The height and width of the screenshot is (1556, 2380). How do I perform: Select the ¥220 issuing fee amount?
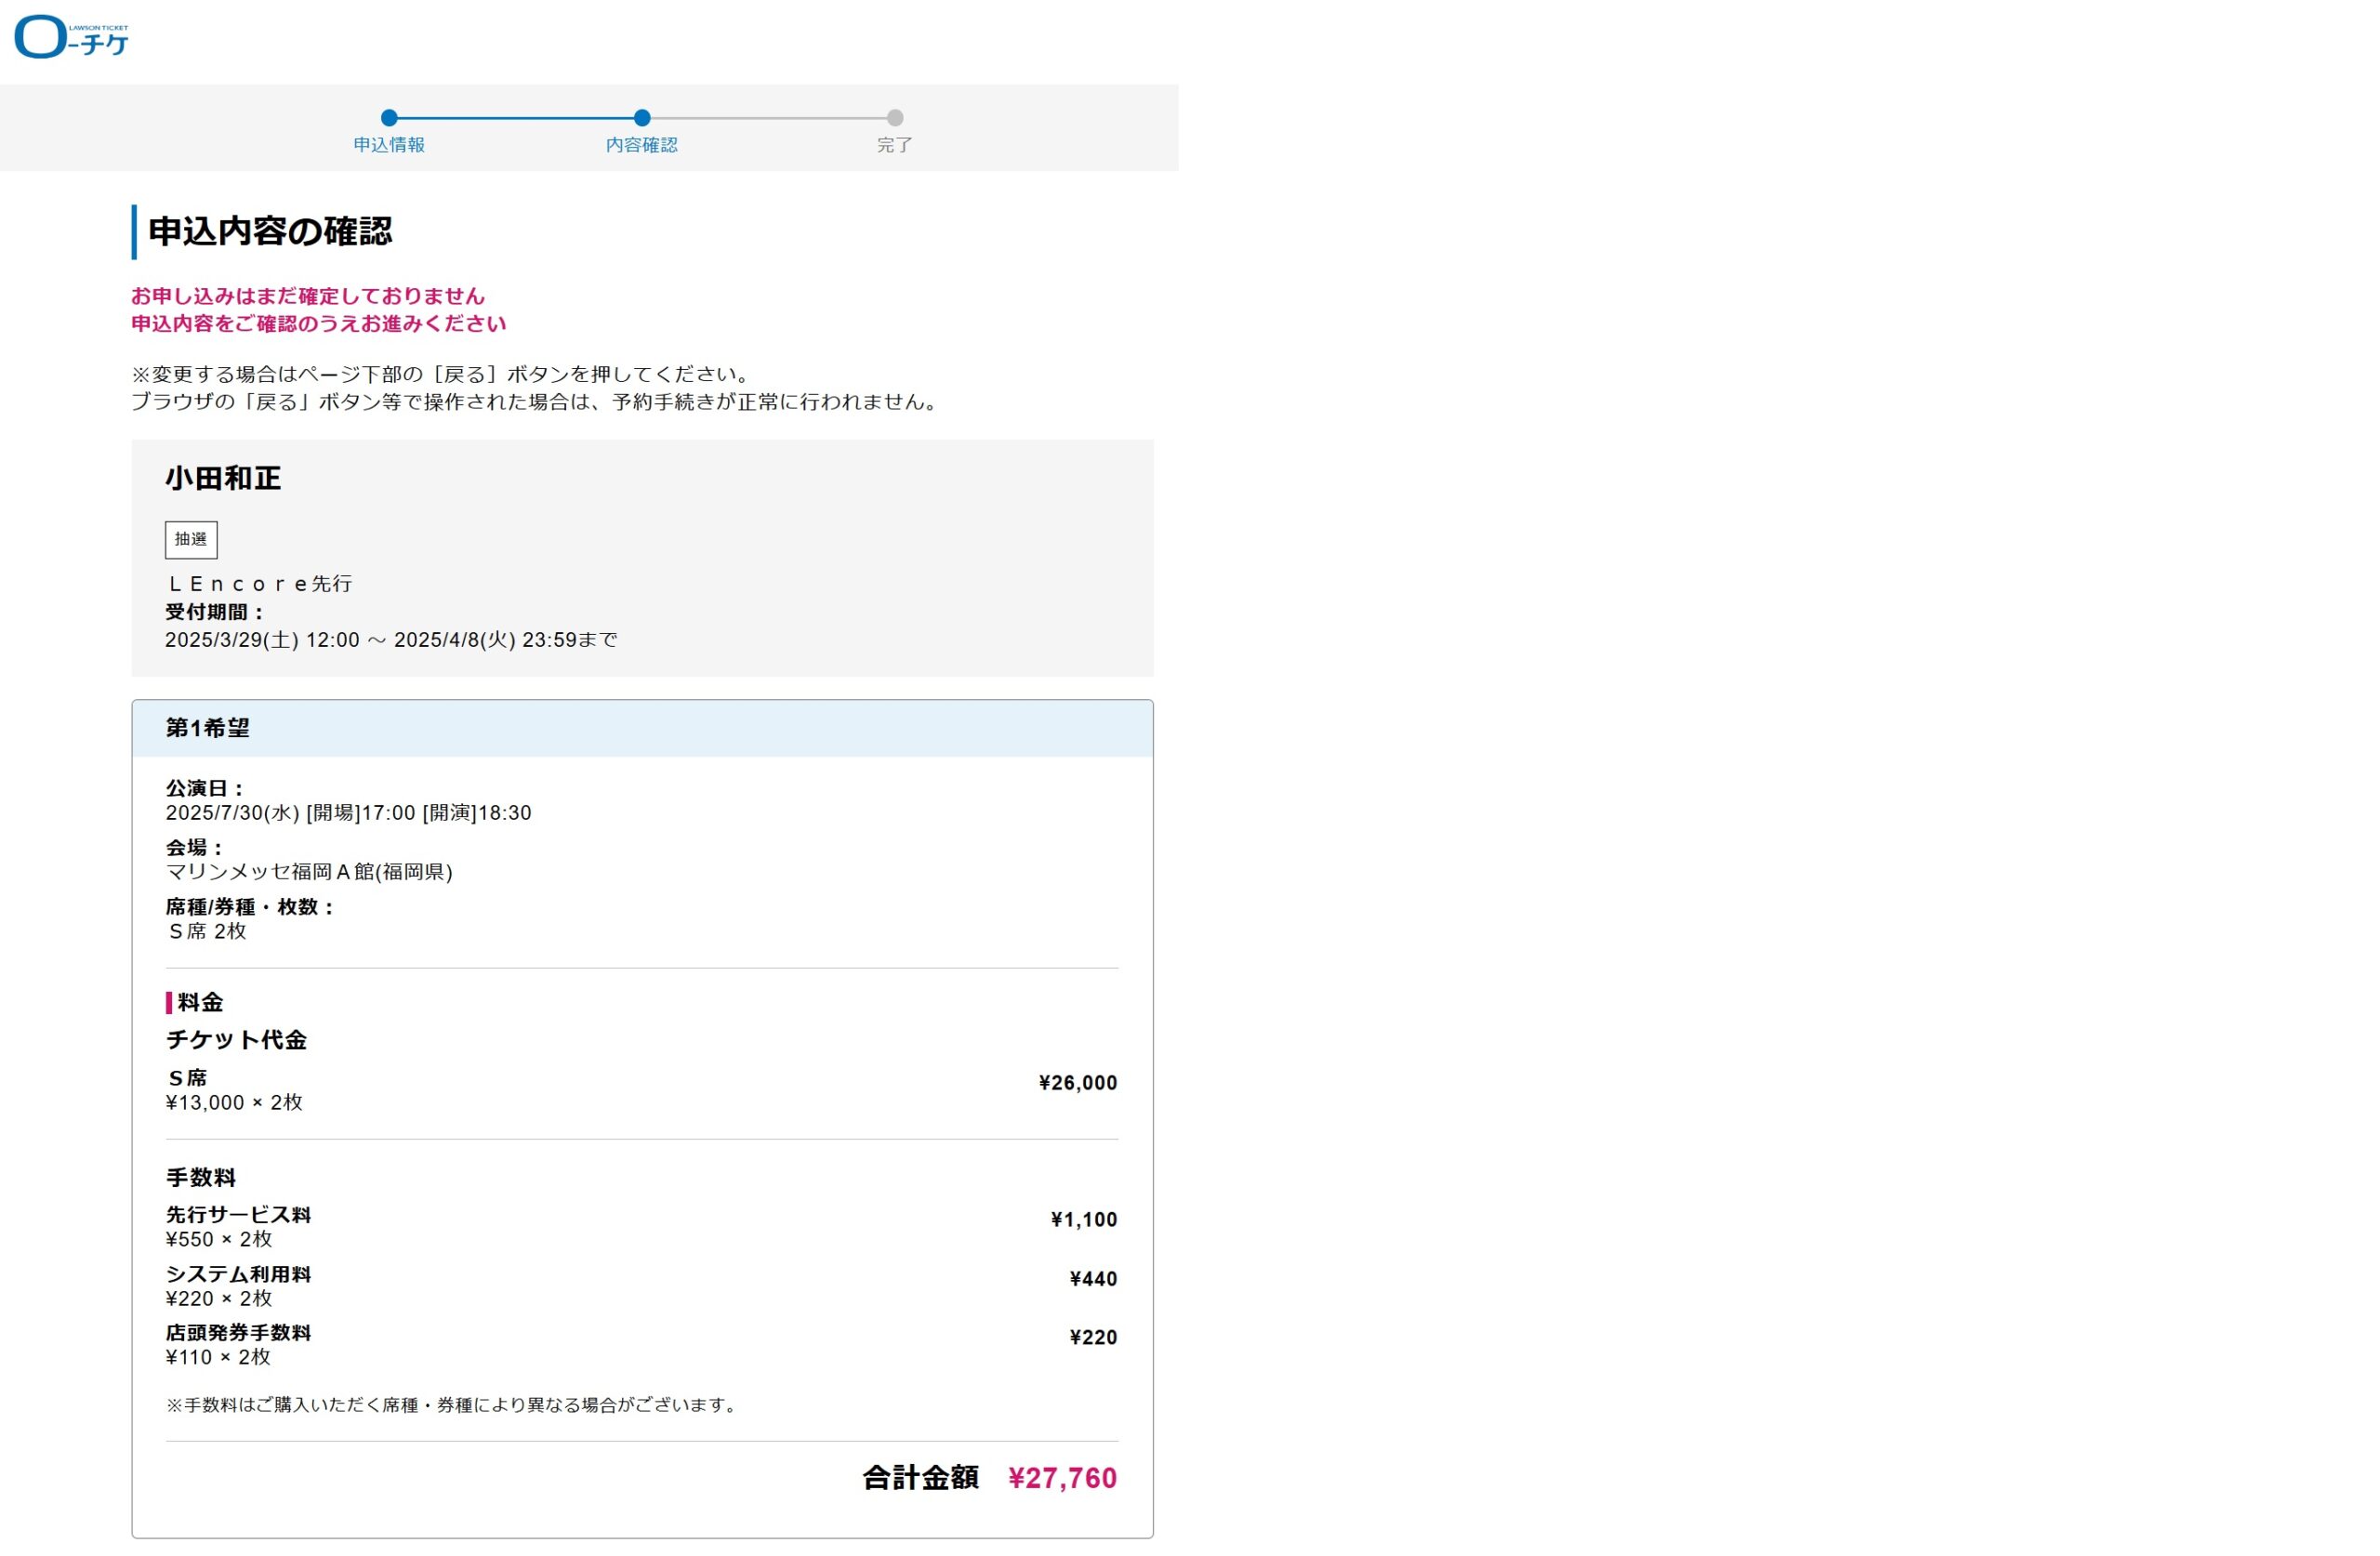1093,1338
